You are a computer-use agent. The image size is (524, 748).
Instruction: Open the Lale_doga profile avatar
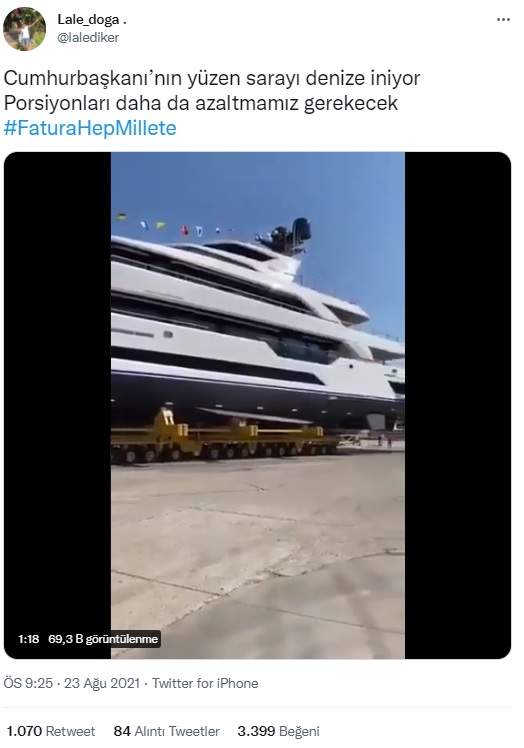[24, 29]
